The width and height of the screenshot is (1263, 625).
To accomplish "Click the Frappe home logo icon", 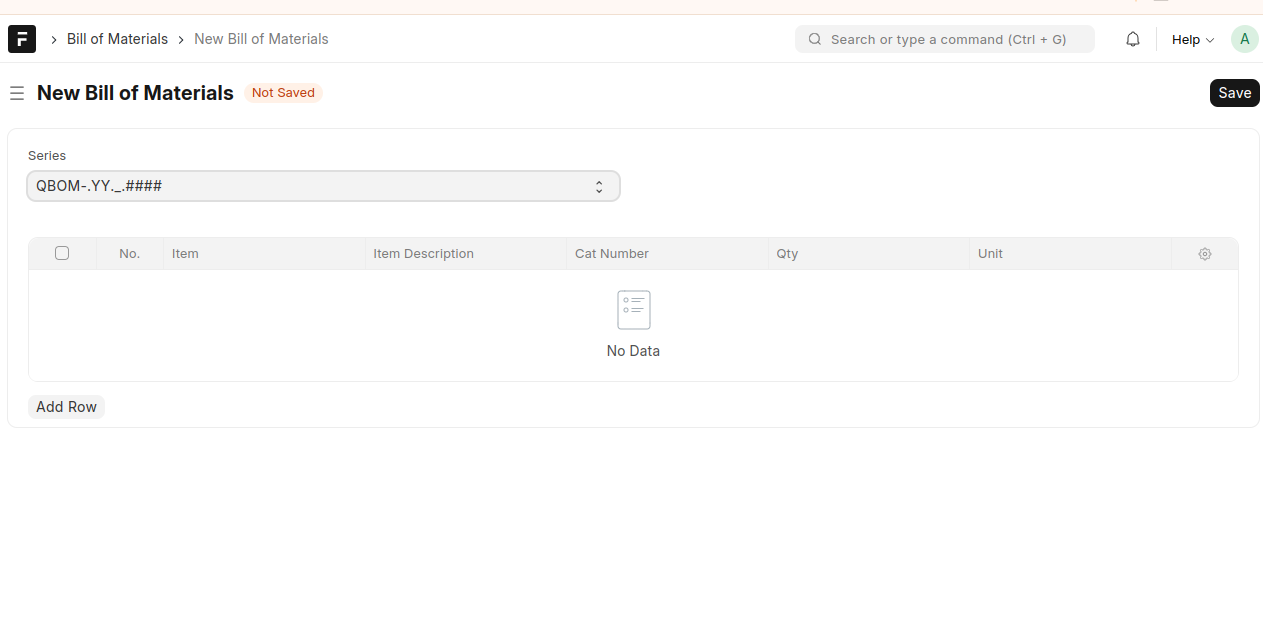I will tap(22, 39).
